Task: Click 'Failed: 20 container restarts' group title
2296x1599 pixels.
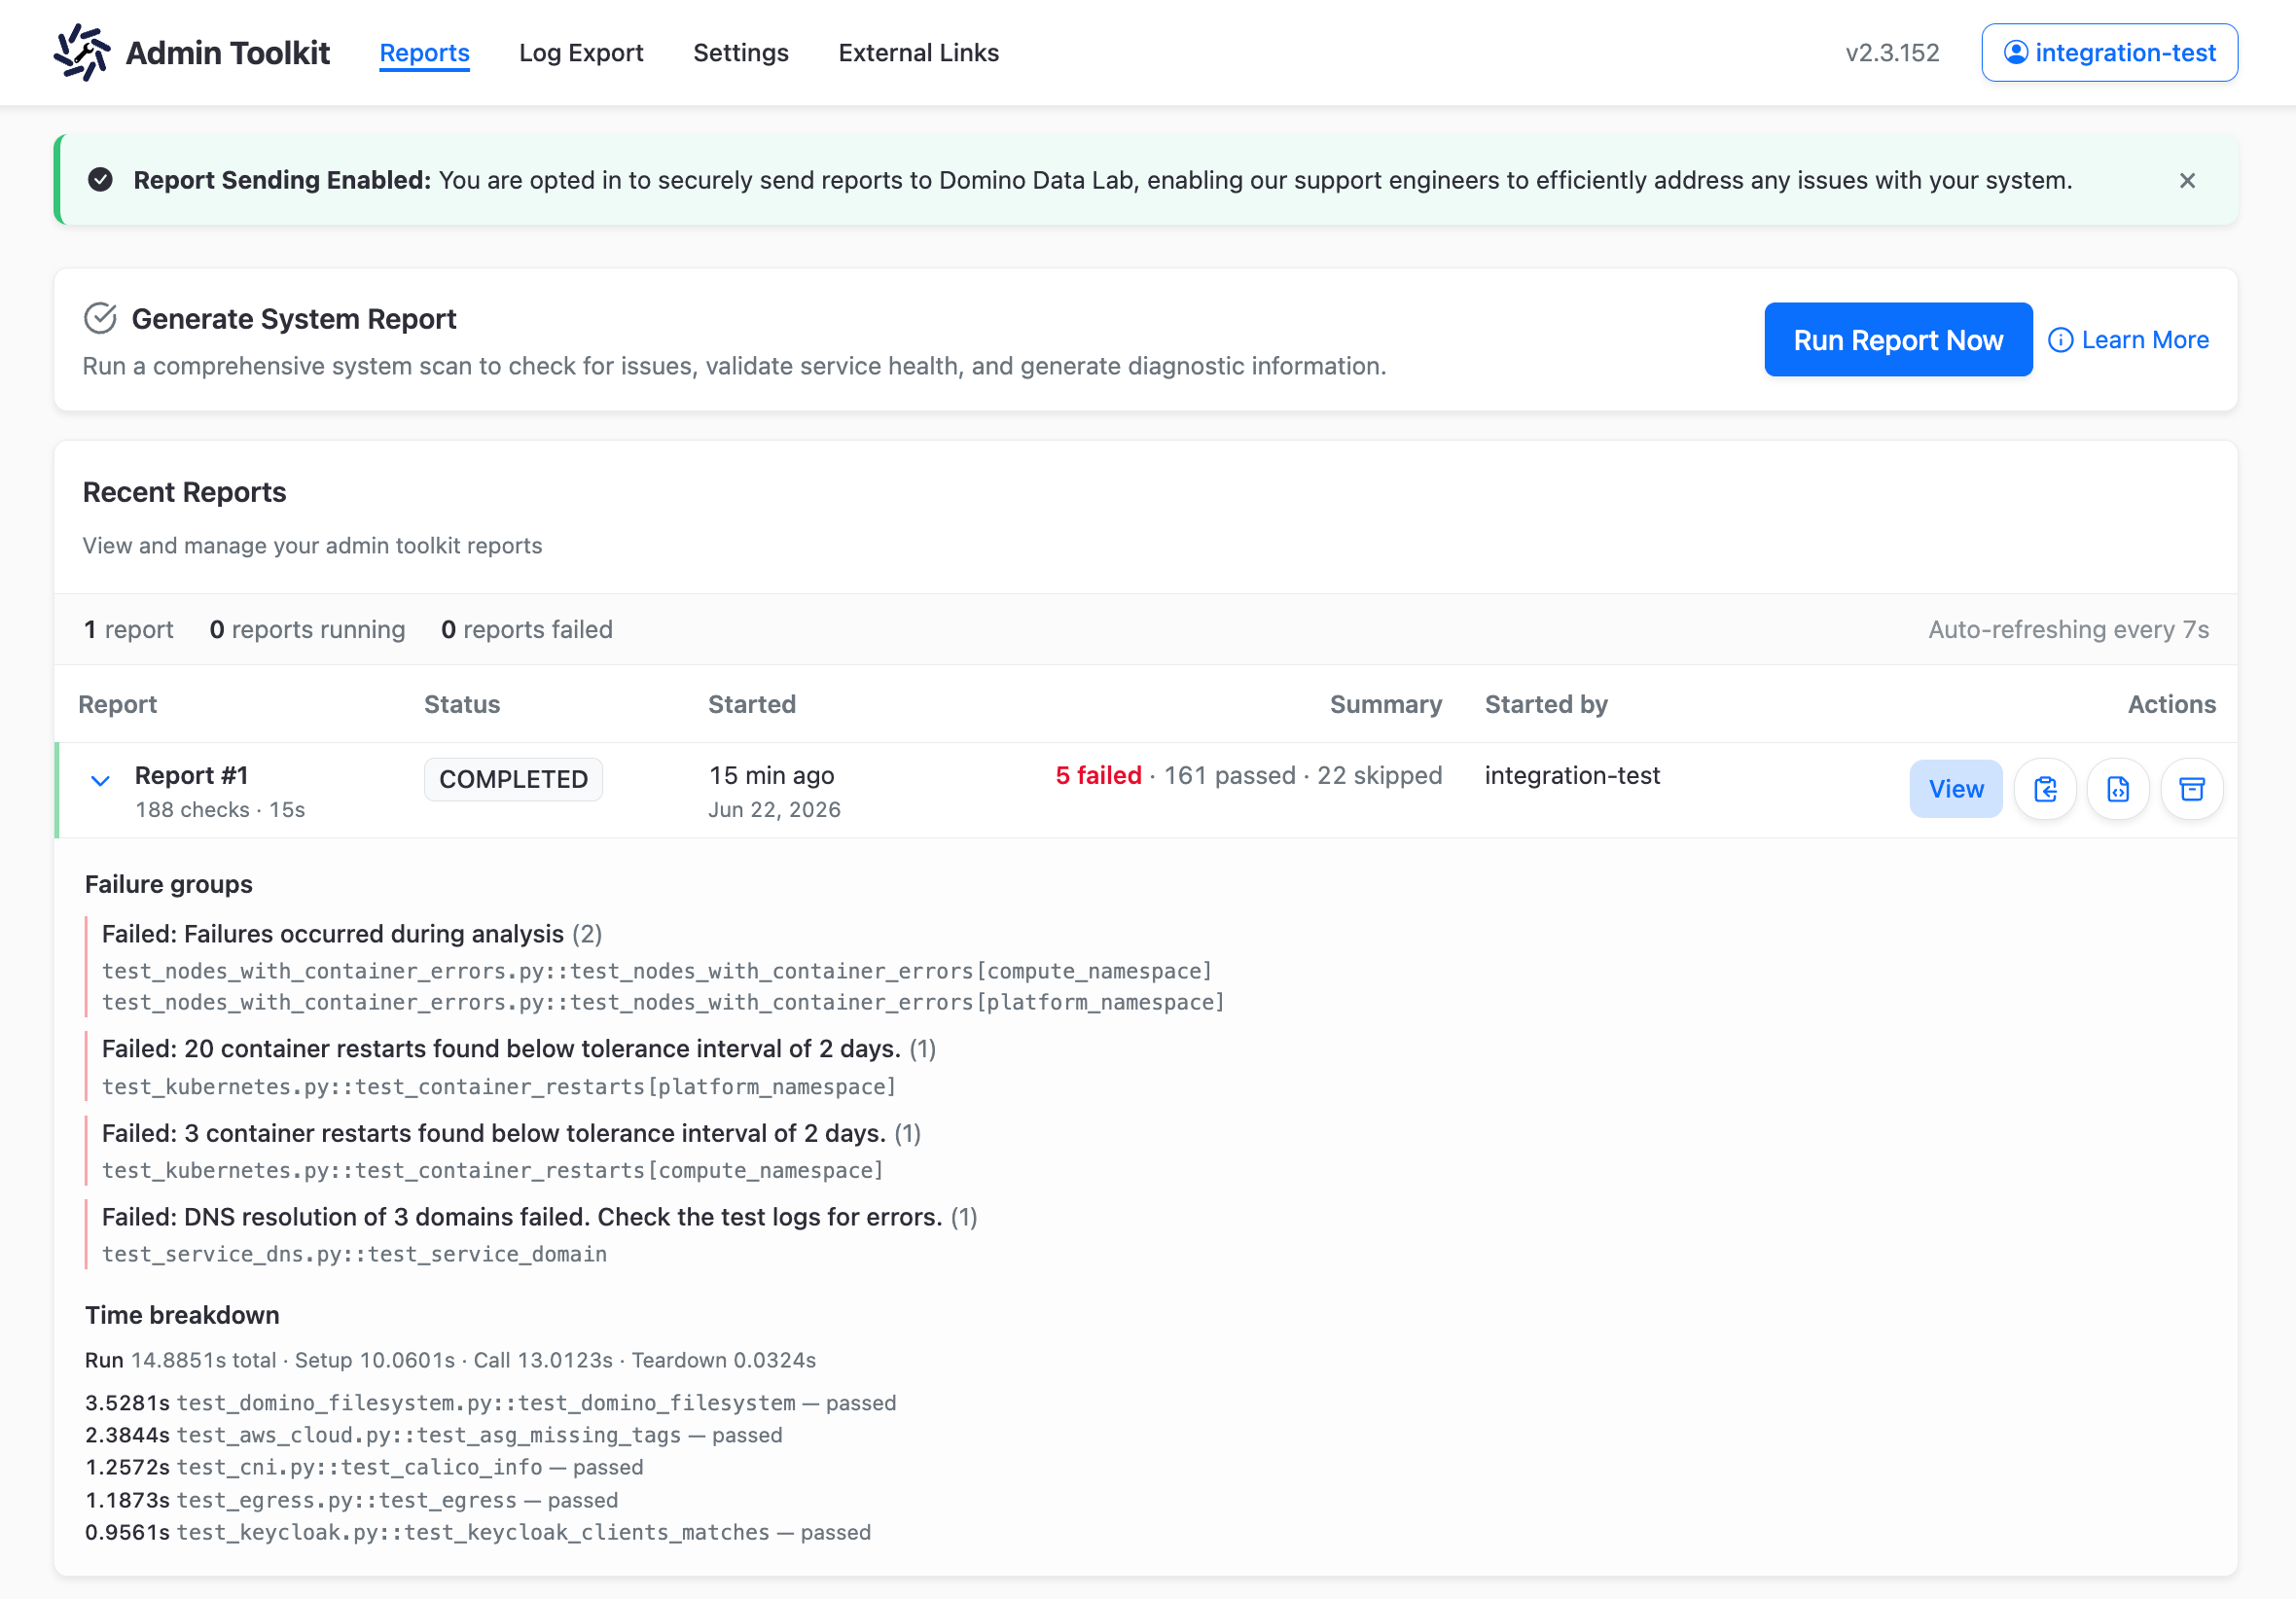Action: (x=518, y=1048)
